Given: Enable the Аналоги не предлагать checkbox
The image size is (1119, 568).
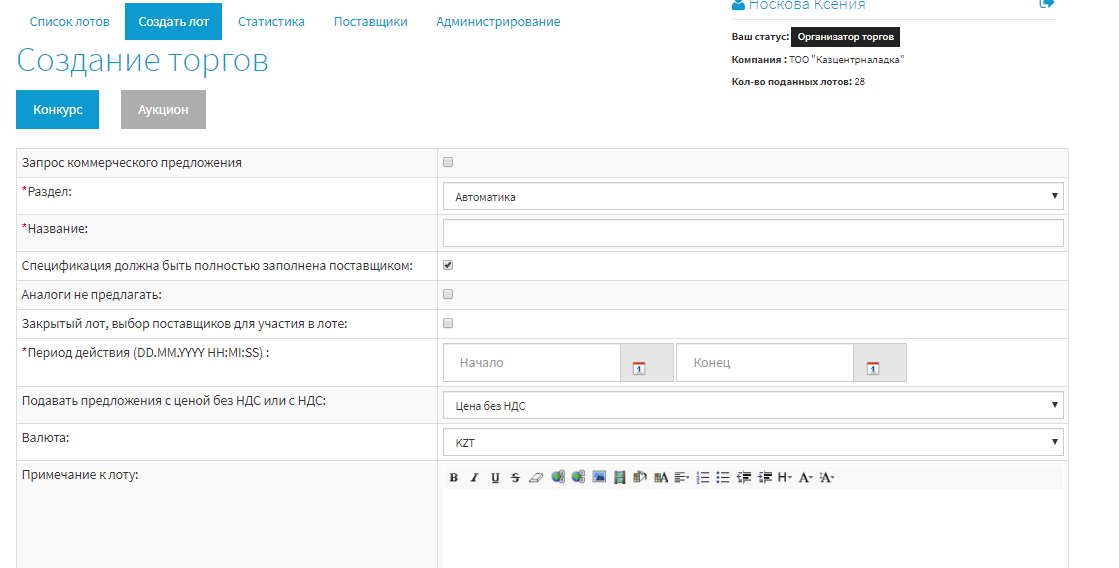Looking at the screenshot, I should (448, 294).
